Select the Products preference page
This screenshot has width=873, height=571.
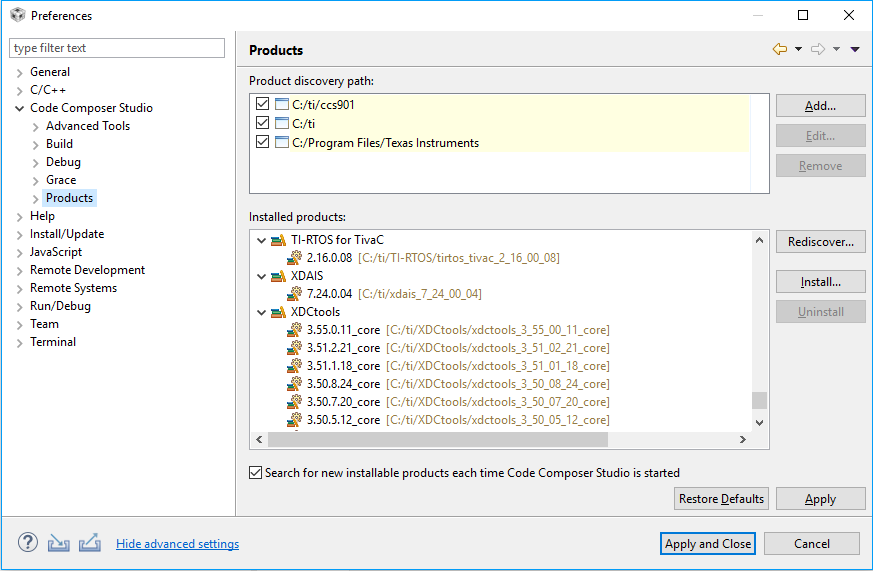70,198
